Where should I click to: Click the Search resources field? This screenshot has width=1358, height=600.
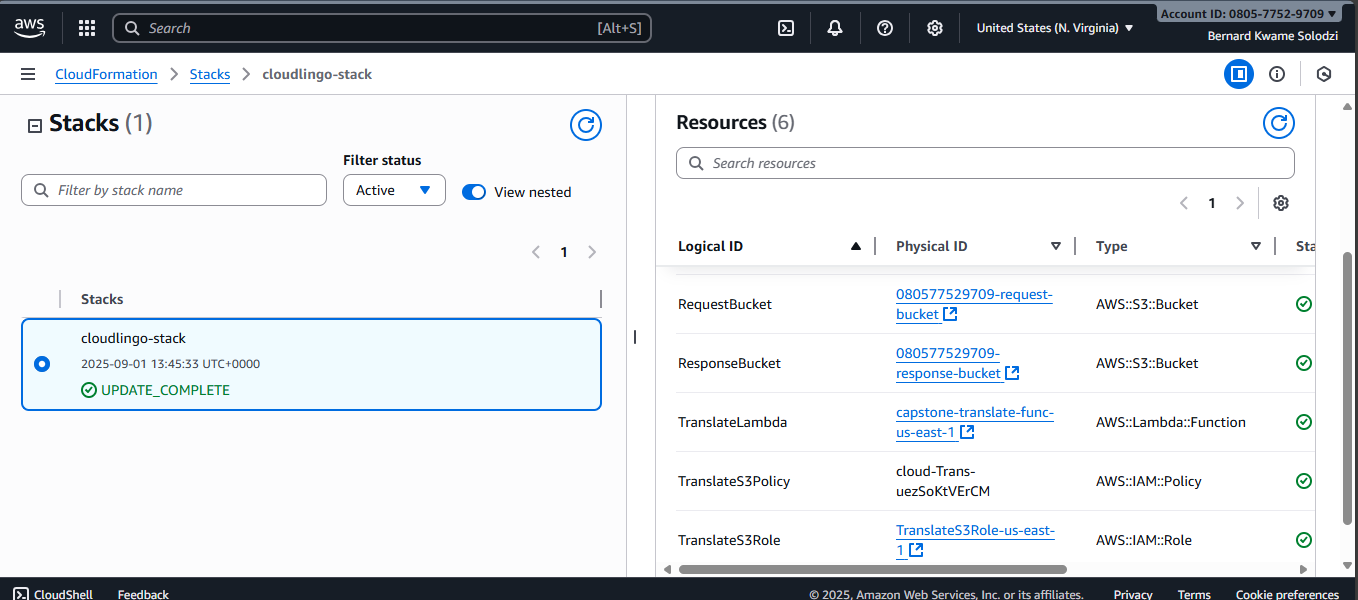click(x=985, y=163)
